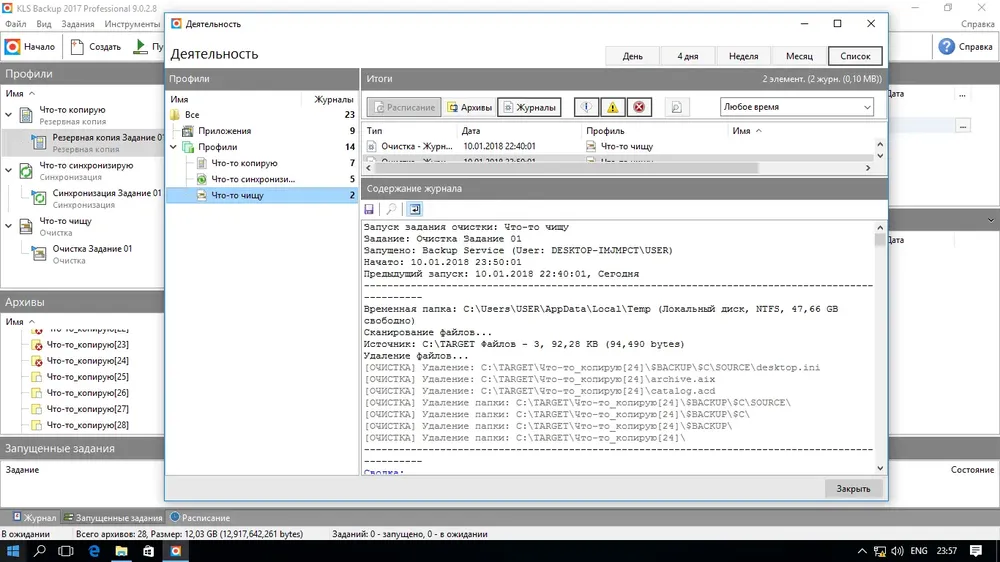Collapse the Что-то синхронизирую profile in sidebar

tap(8, 170)
